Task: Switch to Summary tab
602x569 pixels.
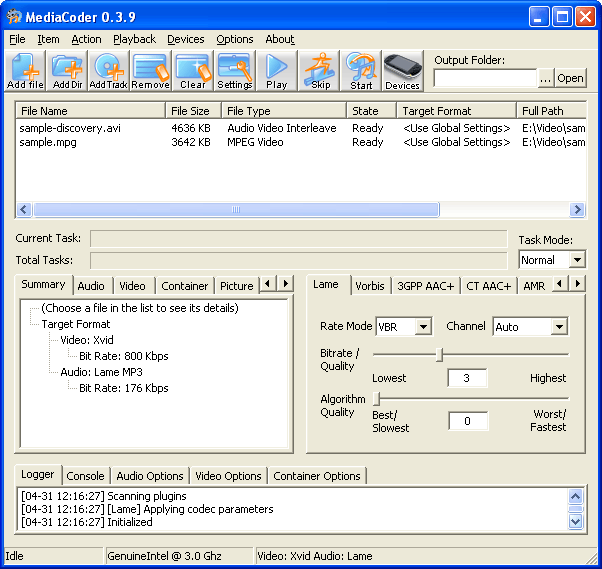Action: (x=43, y=284)
